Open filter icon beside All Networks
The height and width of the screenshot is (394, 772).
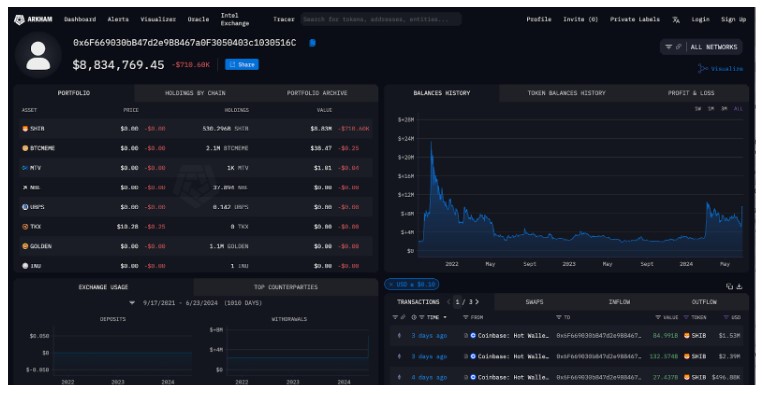tap(669, 47)
